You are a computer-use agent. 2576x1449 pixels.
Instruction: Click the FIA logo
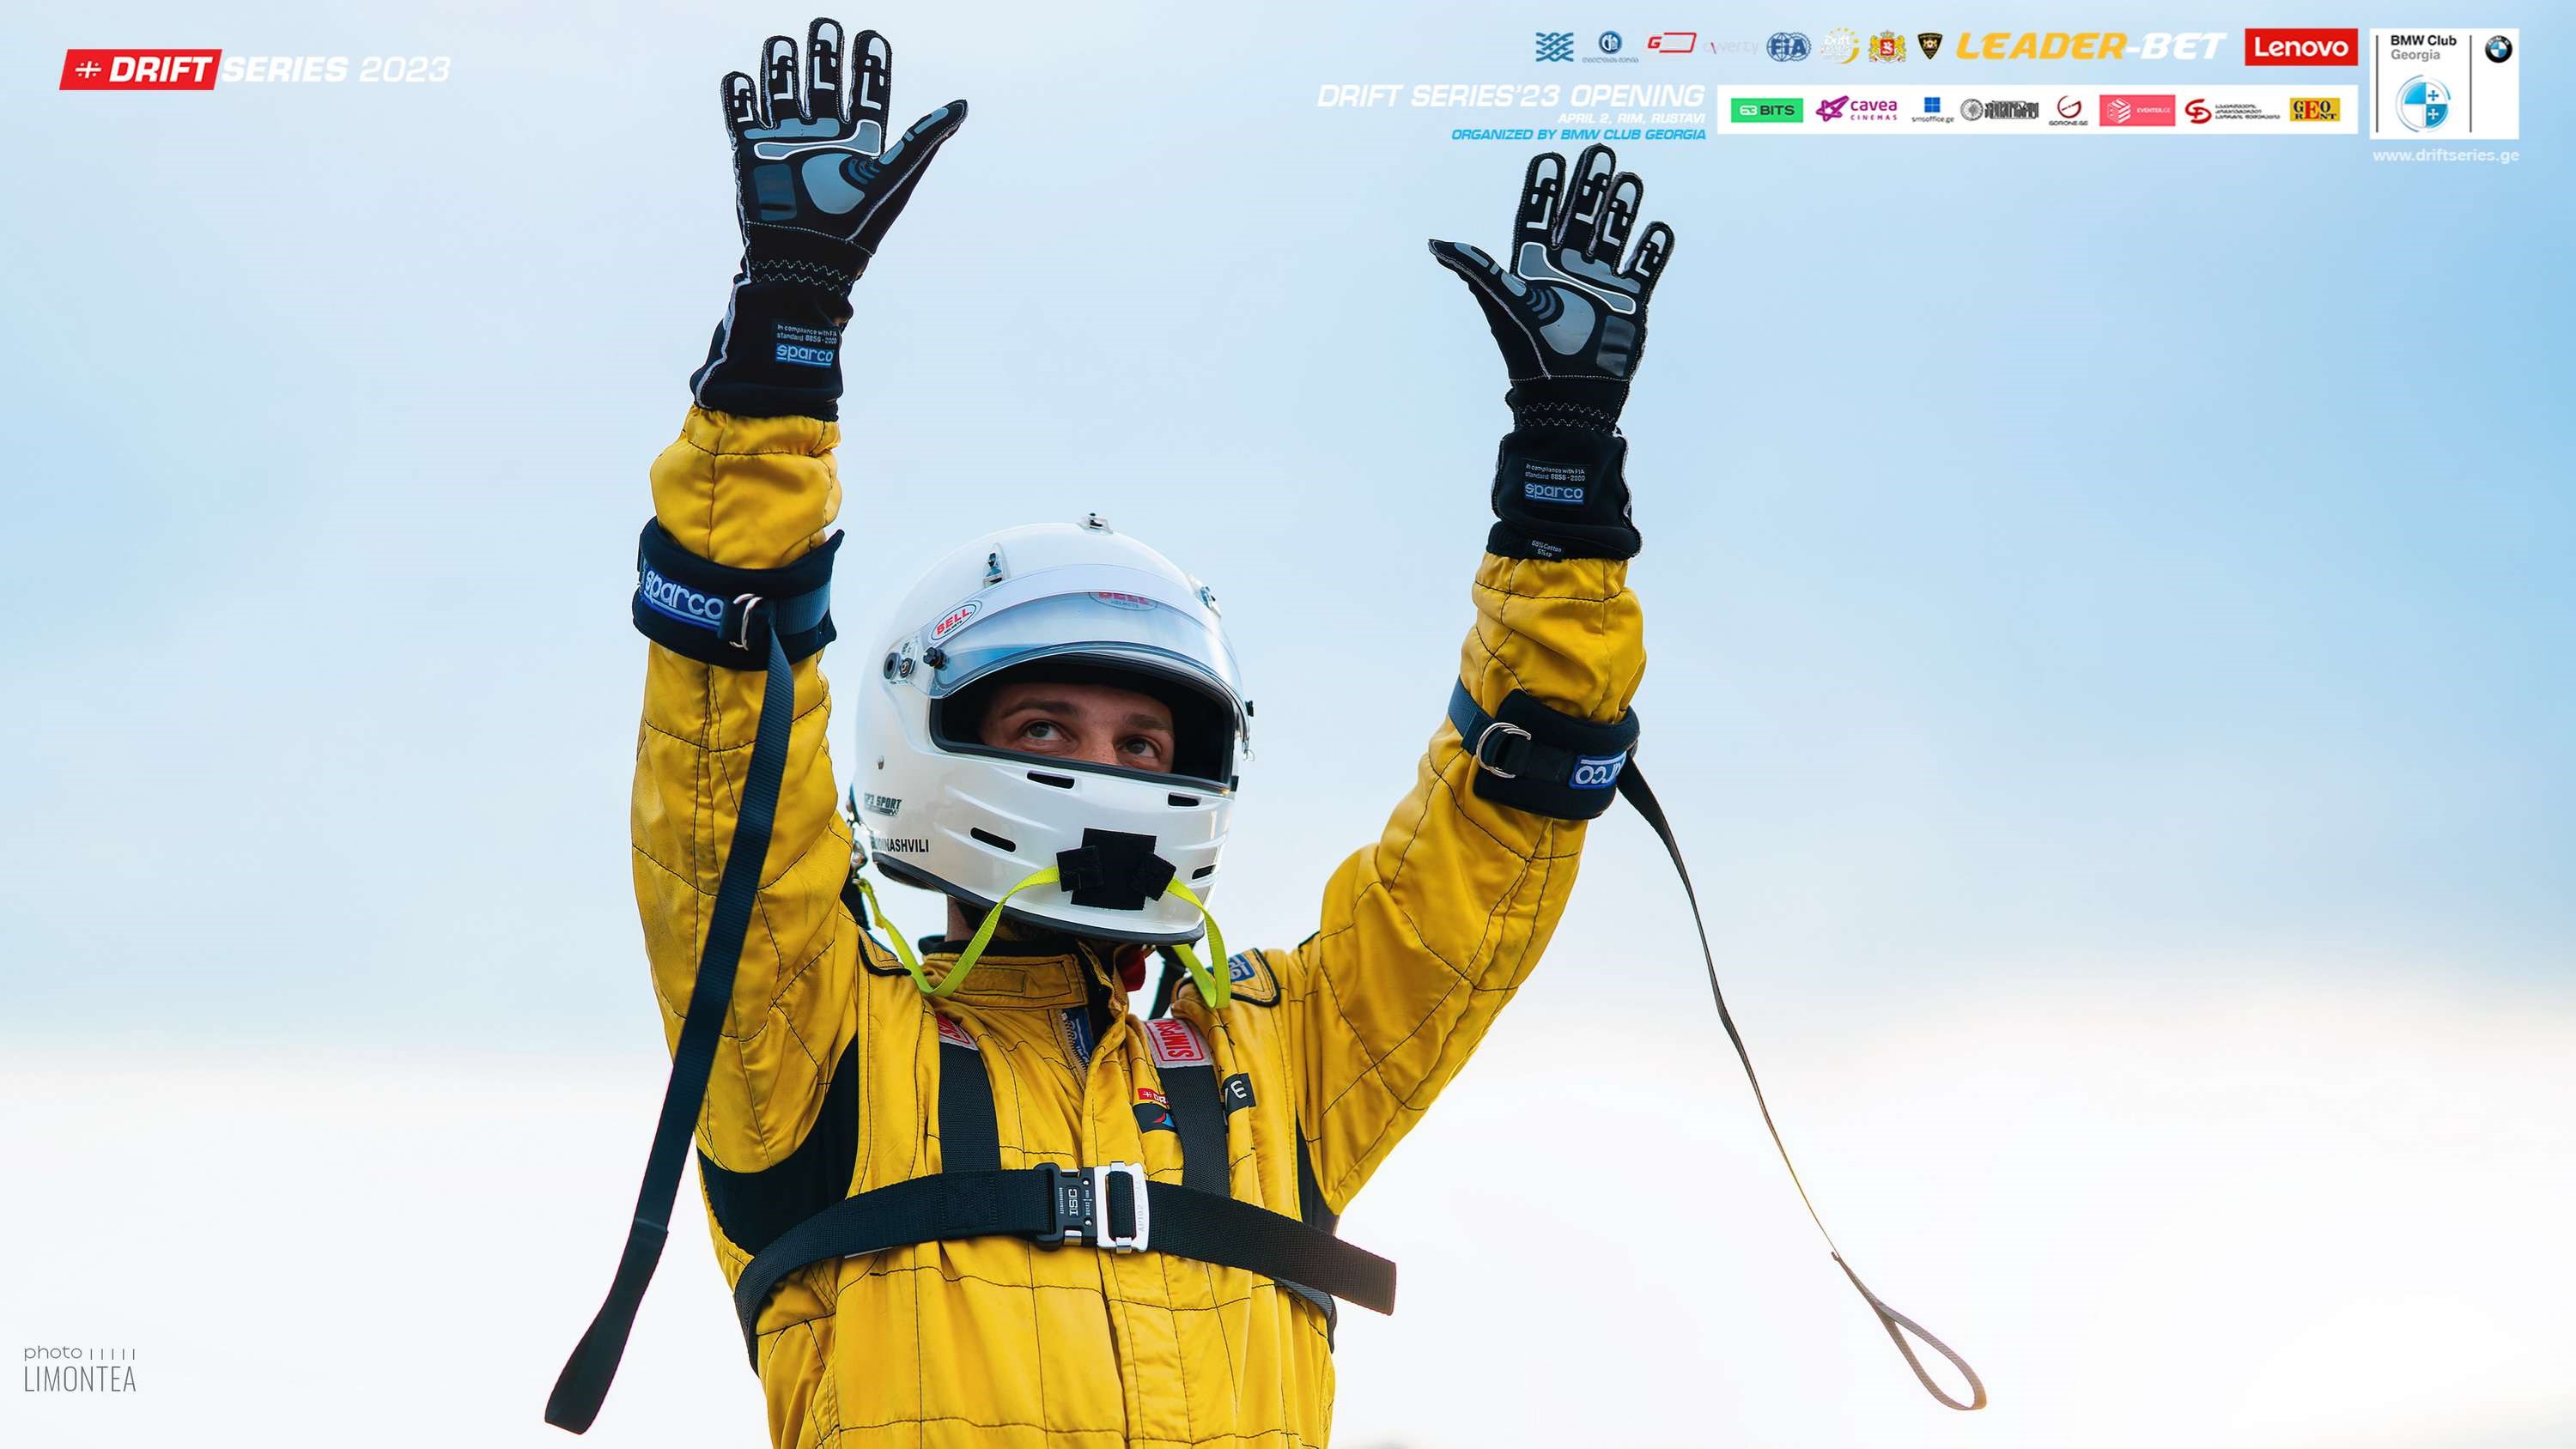click(1788, 47)
